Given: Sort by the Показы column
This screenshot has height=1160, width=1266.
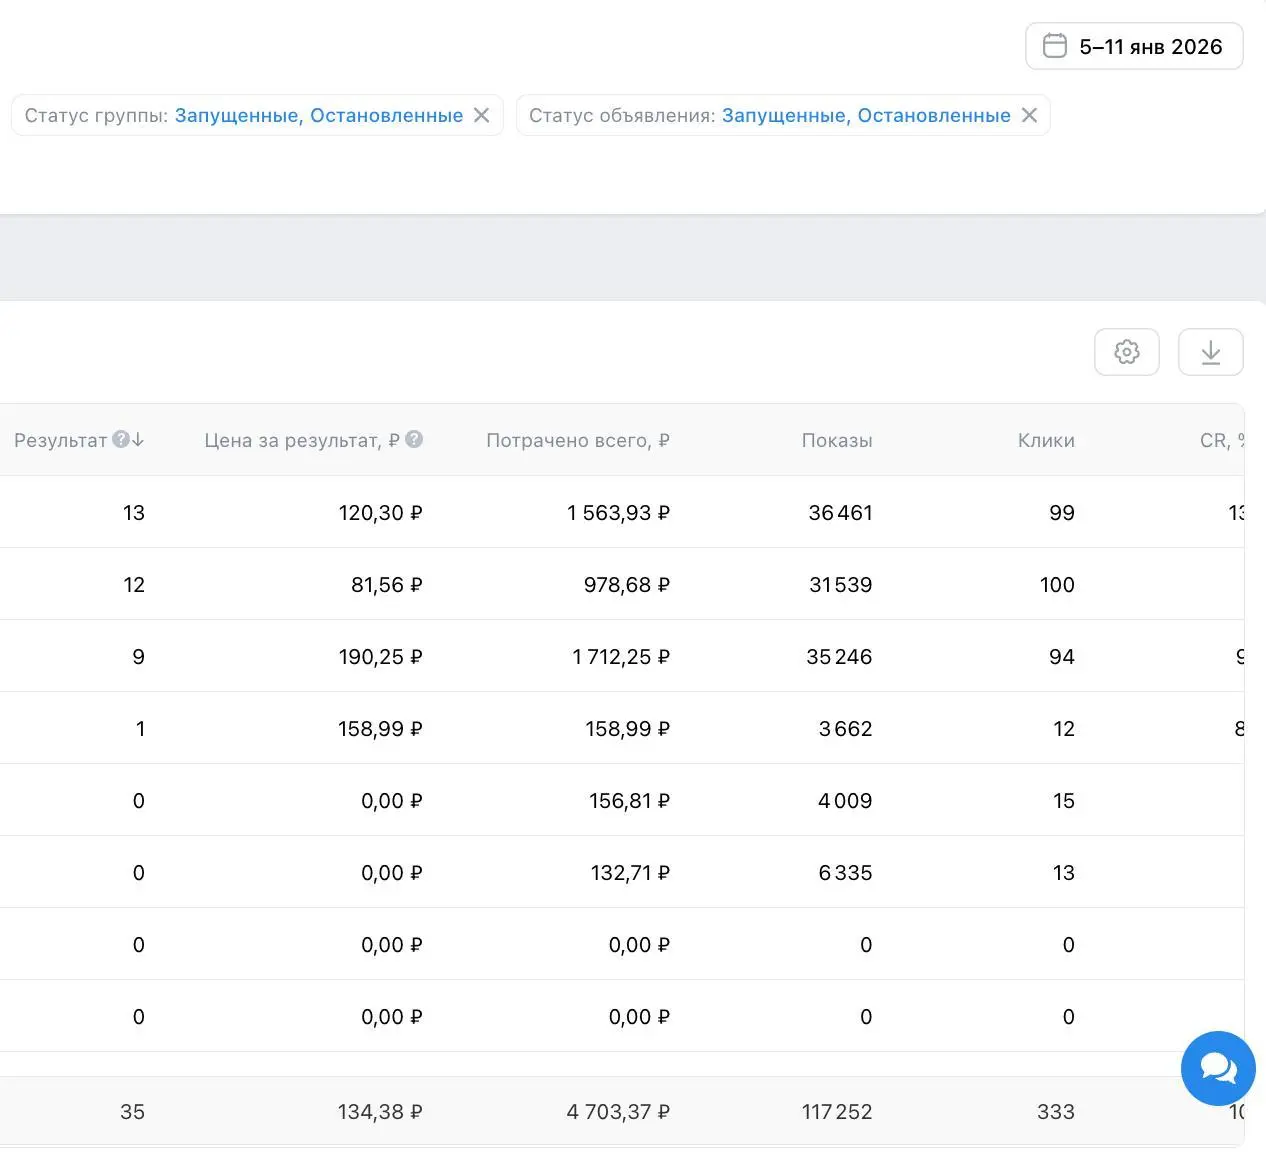Looking at the screenshot, I should [837, 440].
